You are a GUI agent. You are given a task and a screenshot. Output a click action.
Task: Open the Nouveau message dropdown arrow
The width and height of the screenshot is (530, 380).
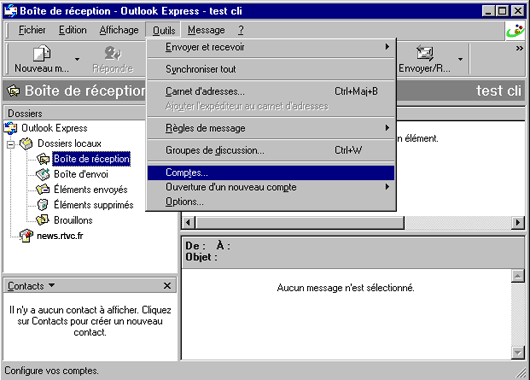(x=77, y=59)
